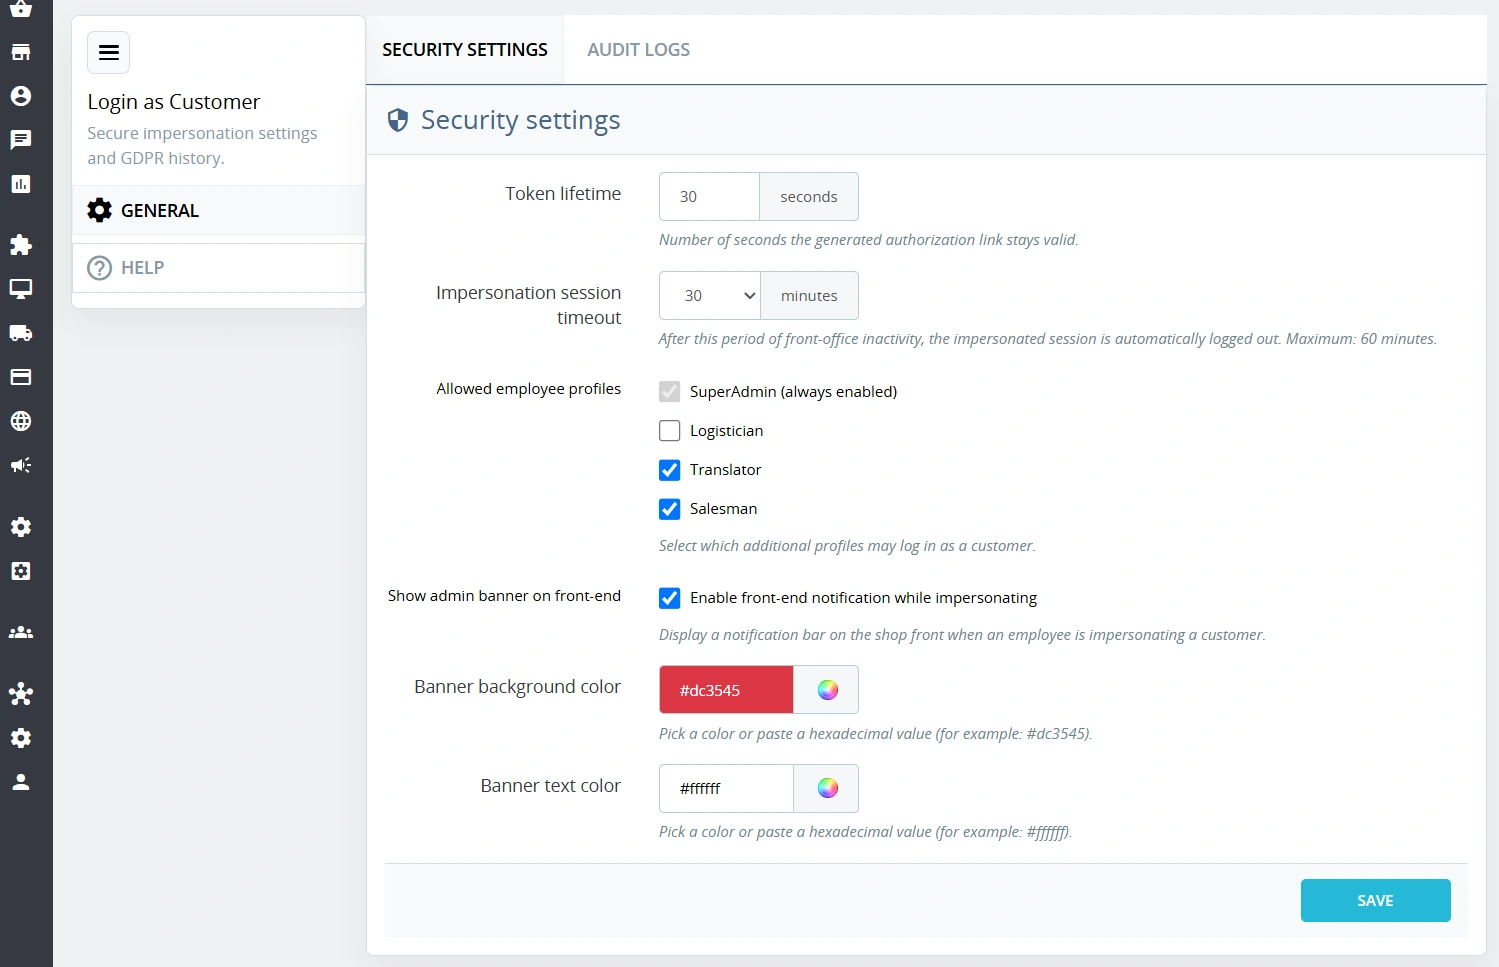
Task: Open the shopping basket orders icon in sidebar
Action: coord(21,8)
